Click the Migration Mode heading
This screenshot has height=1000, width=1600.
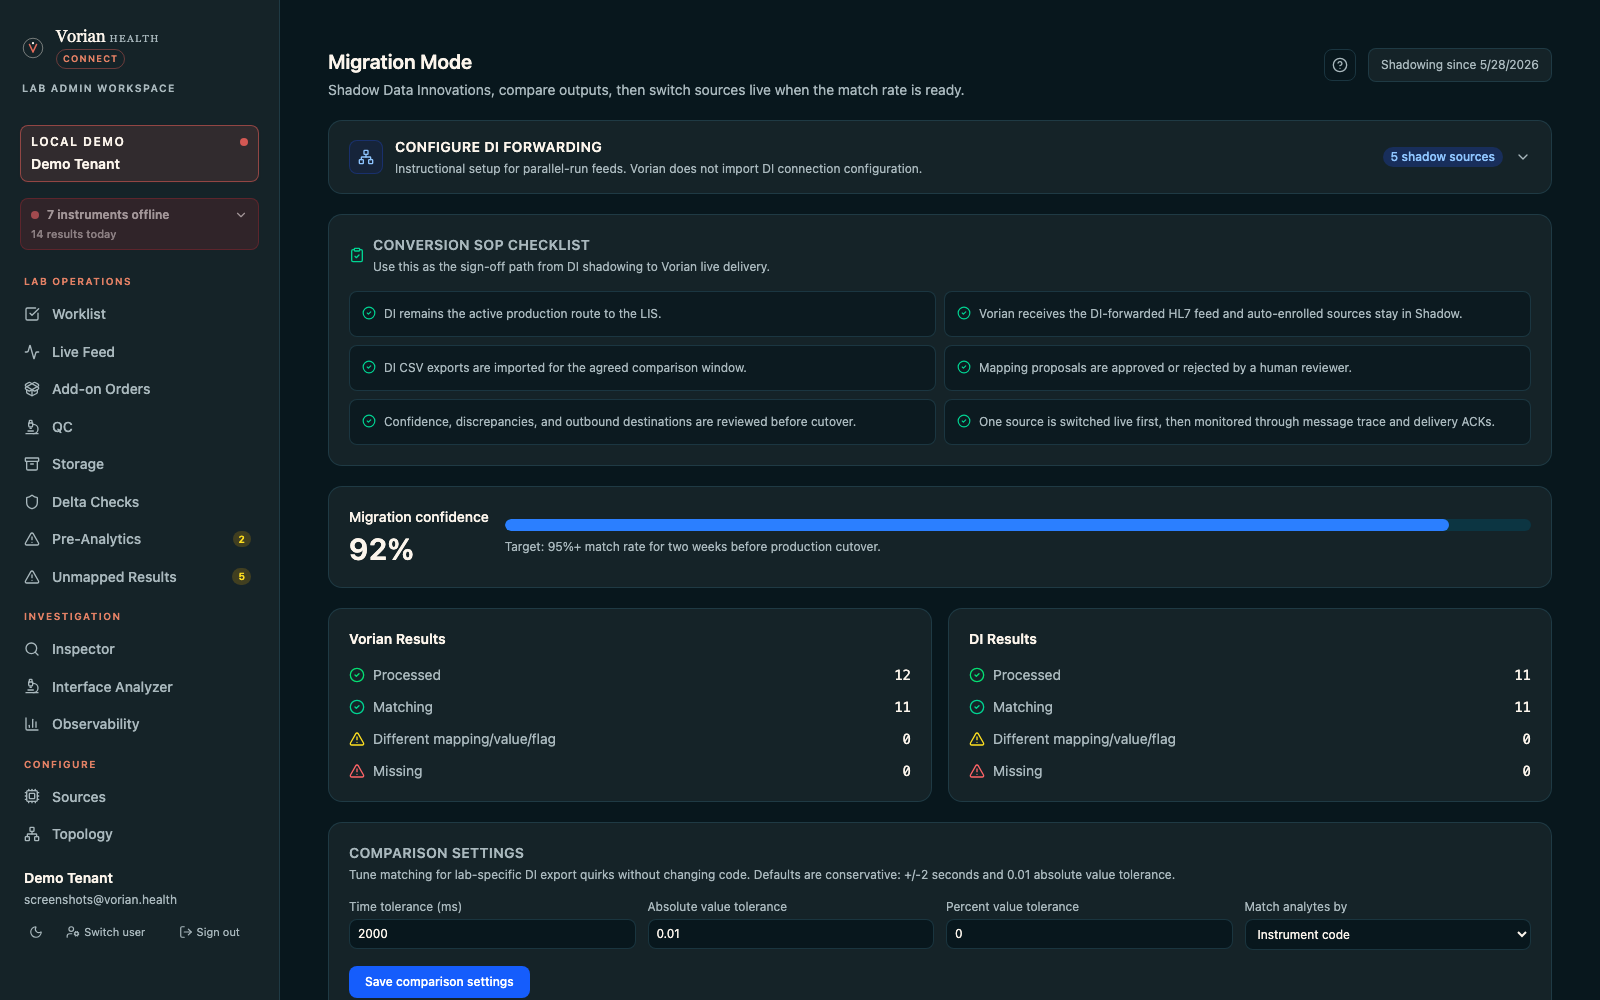(x=400, y=62)
